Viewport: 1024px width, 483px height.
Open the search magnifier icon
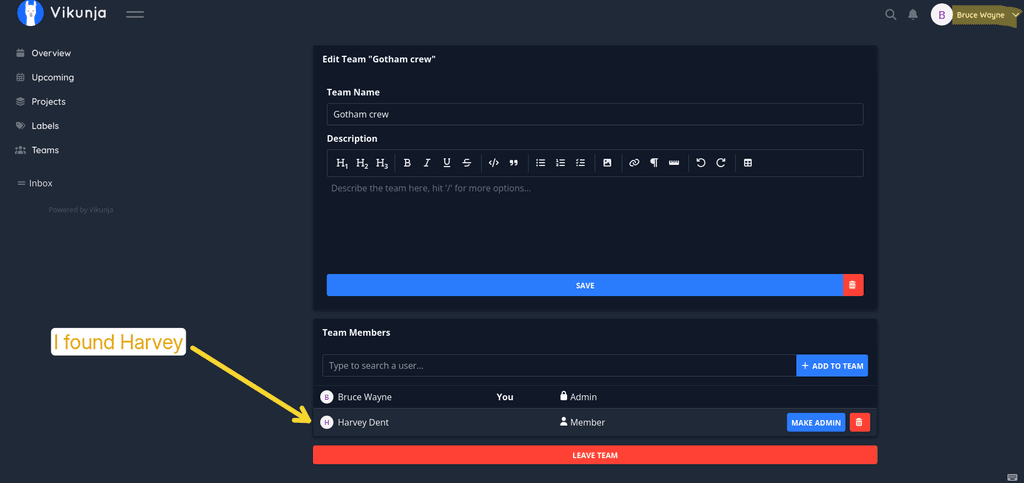(890, 14)
